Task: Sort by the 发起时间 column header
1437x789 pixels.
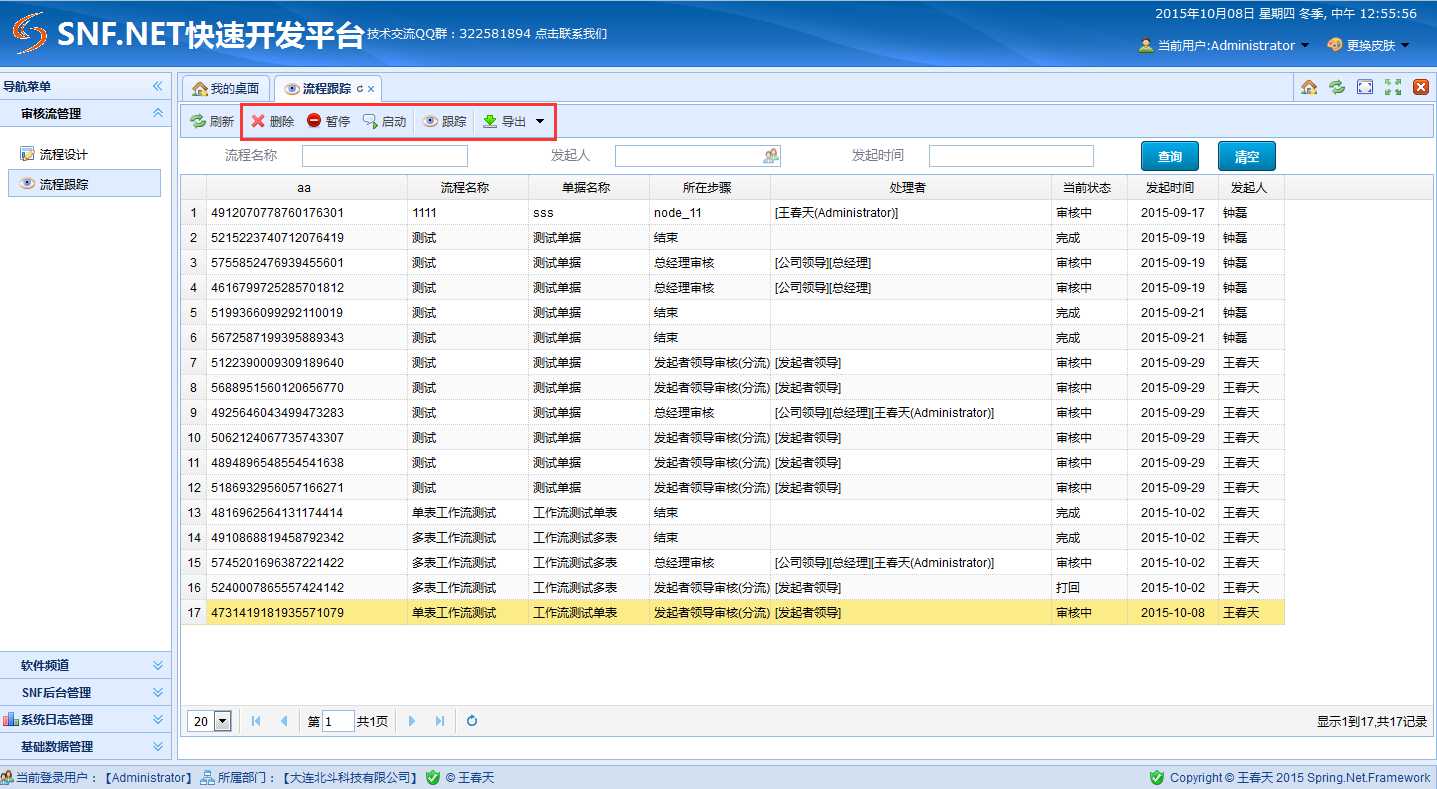Action: [x=1172, y=187]
